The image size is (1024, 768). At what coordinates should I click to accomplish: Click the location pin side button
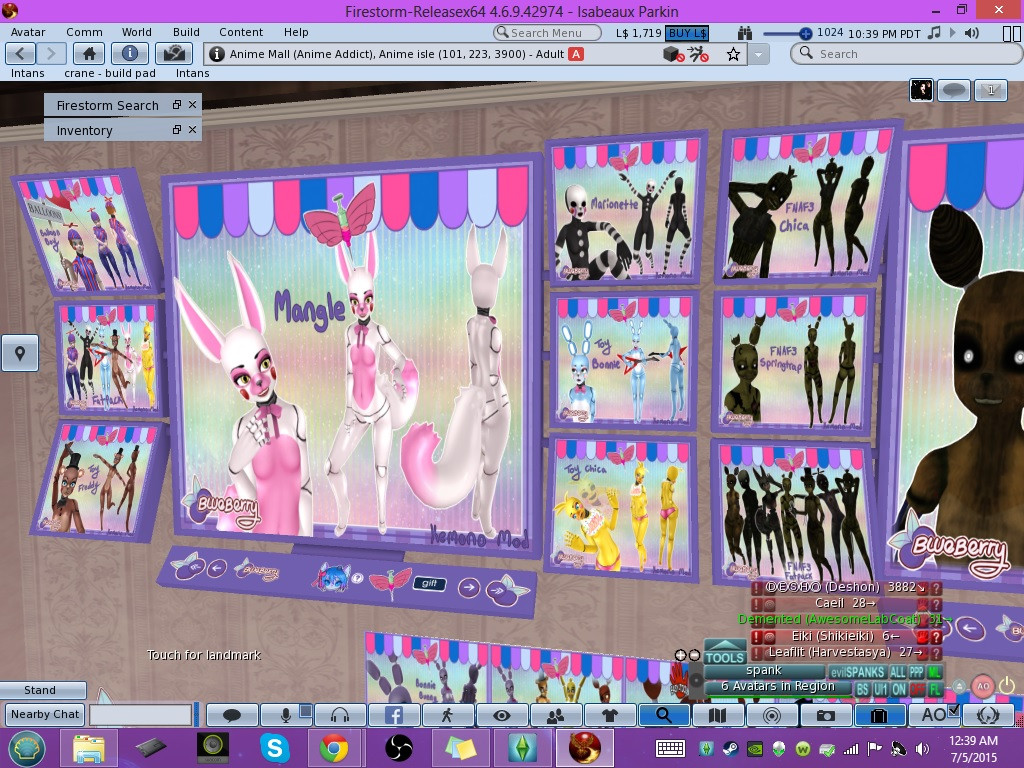click(20, 353)
